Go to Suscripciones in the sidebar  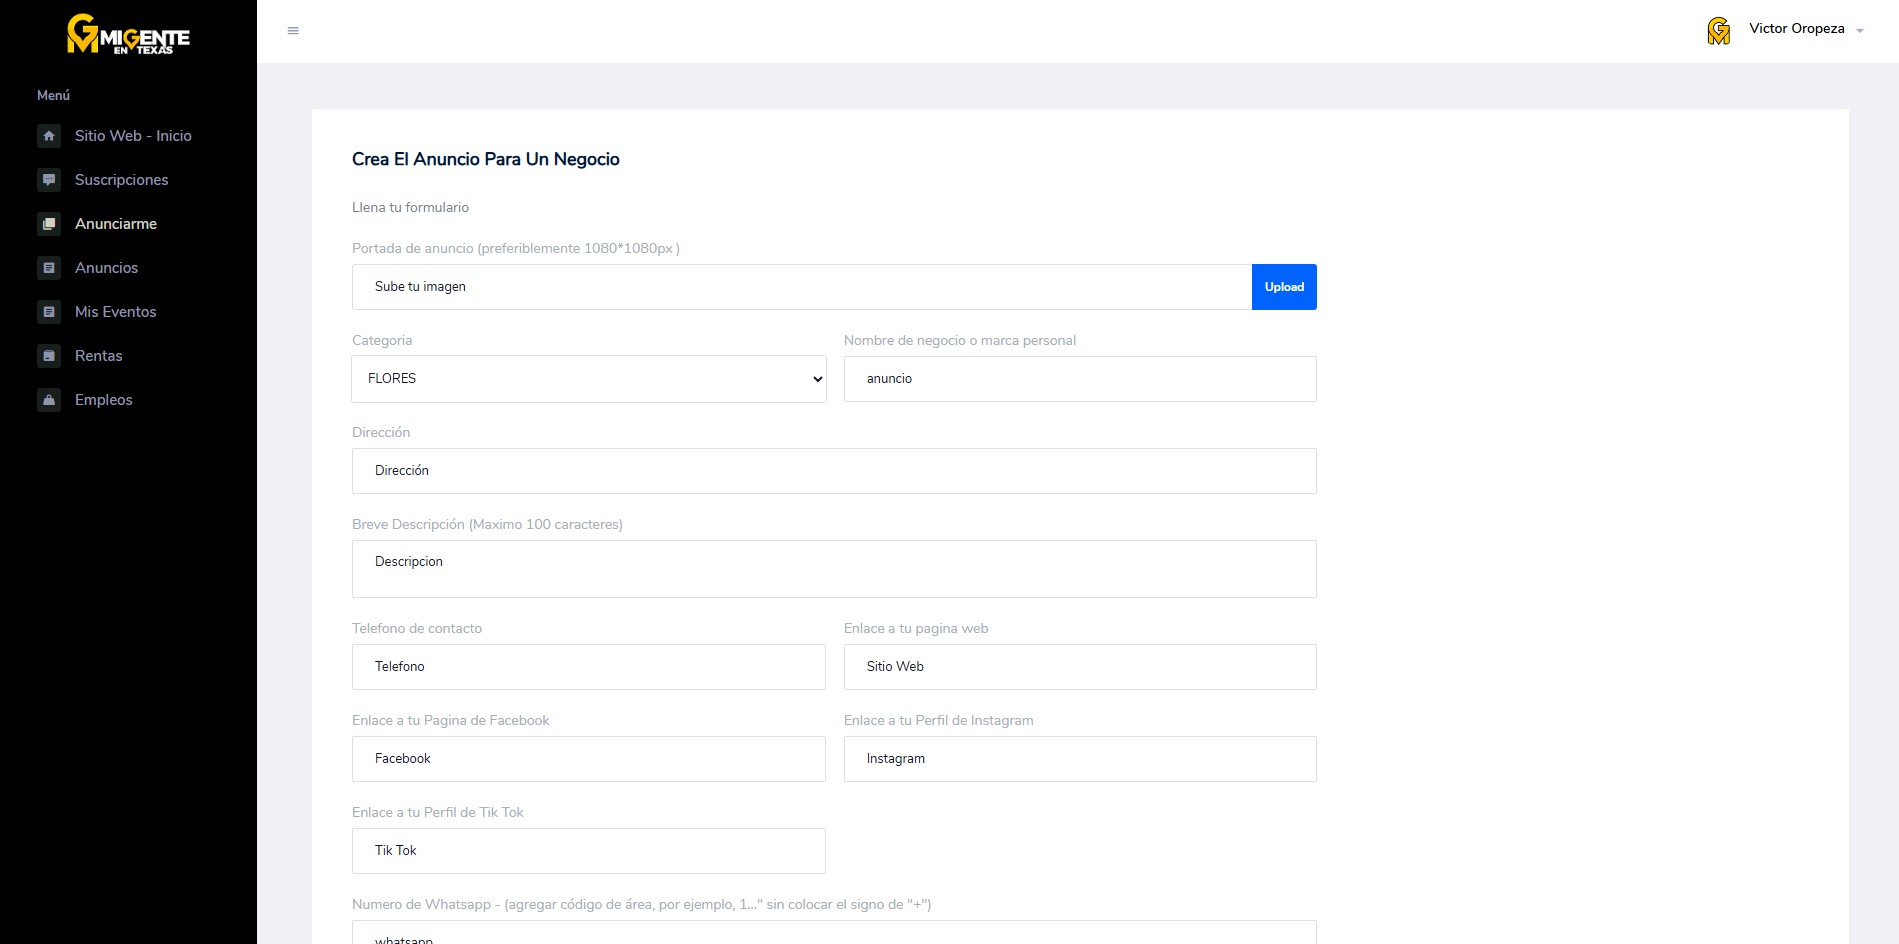click(x=121, y=180)
